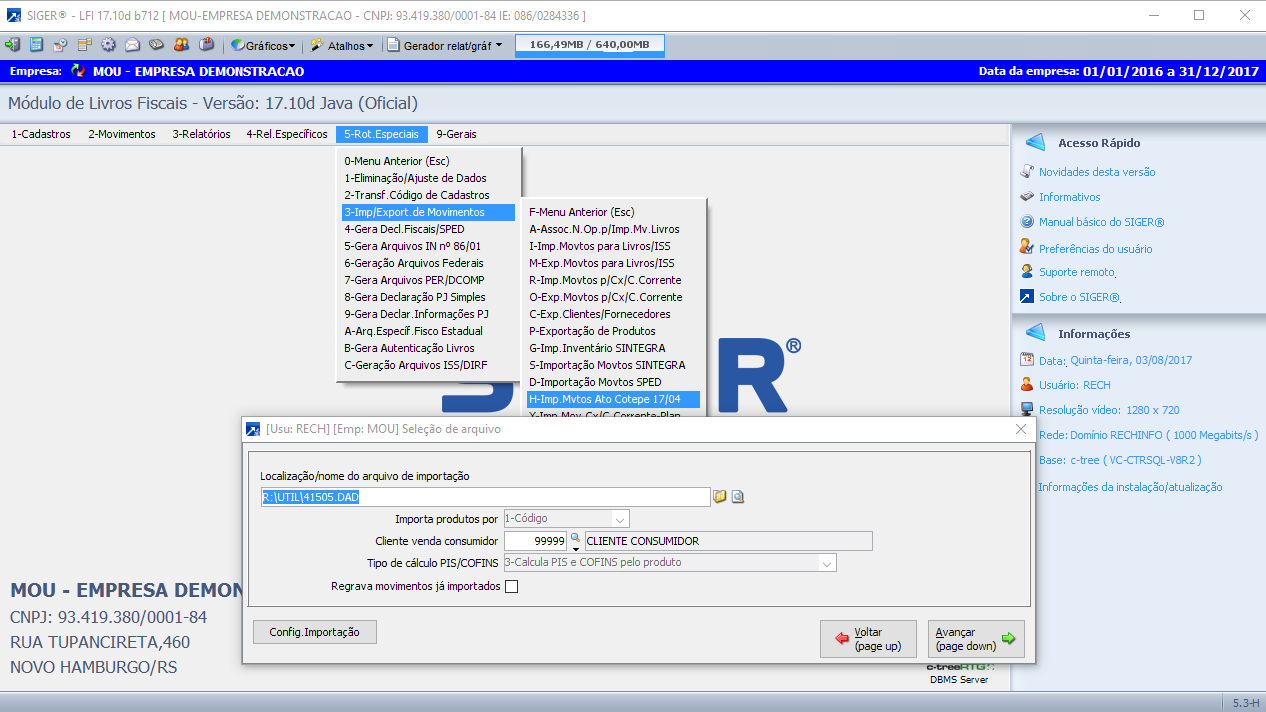The image size is (1266, 712).
Task: Select D-Importação Movtos SPED menu entry
Action: point(595,382)
